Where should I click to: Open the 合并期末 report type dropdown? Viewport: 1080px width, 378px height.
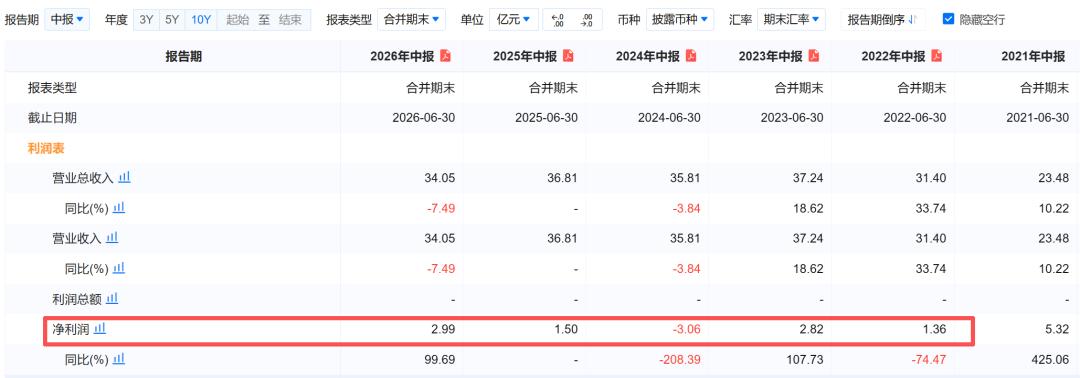tap(411, 19)
